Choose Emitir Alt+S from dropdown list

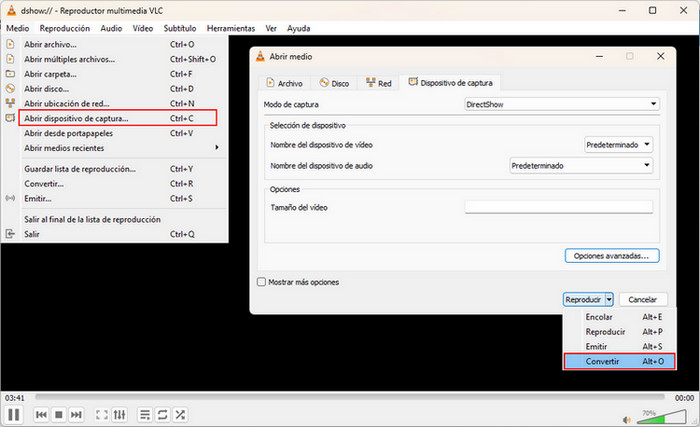click(x=620, y=346)
